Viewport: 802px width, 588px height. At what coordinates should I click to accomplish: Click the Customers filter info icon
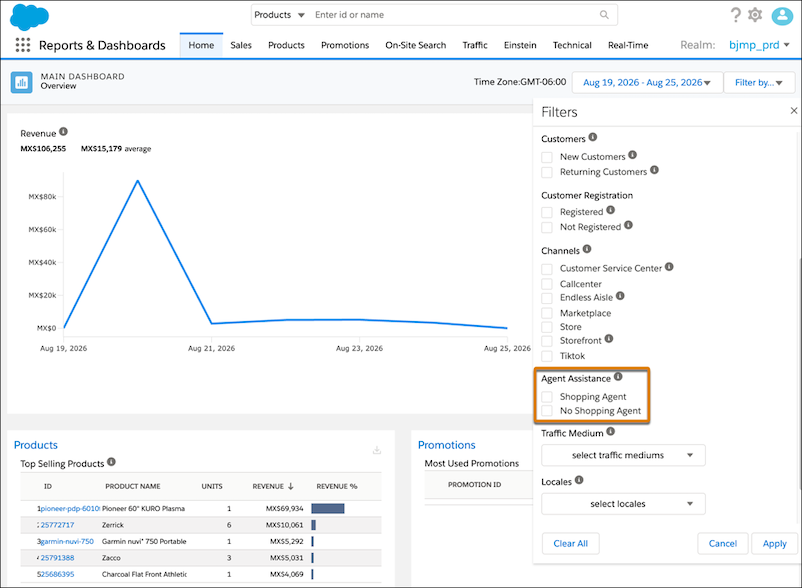(x=593, y=137)
